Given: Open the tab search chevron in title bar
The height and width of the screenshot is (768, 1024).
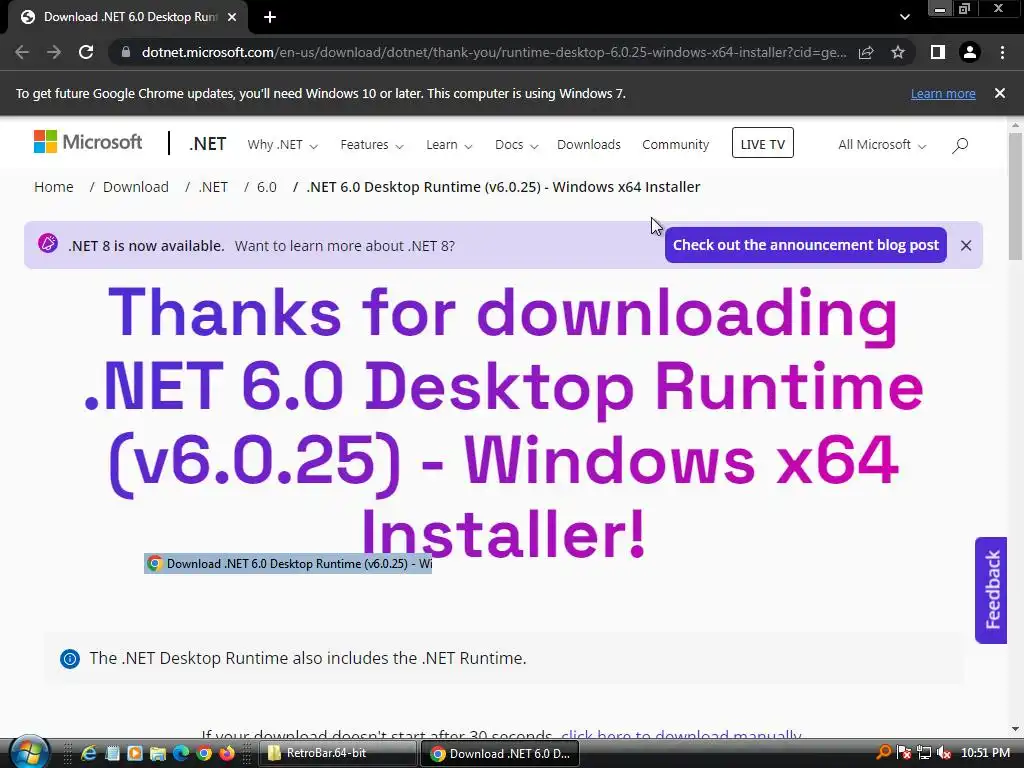Looking at the screenshot, I should tap(904, 17).
